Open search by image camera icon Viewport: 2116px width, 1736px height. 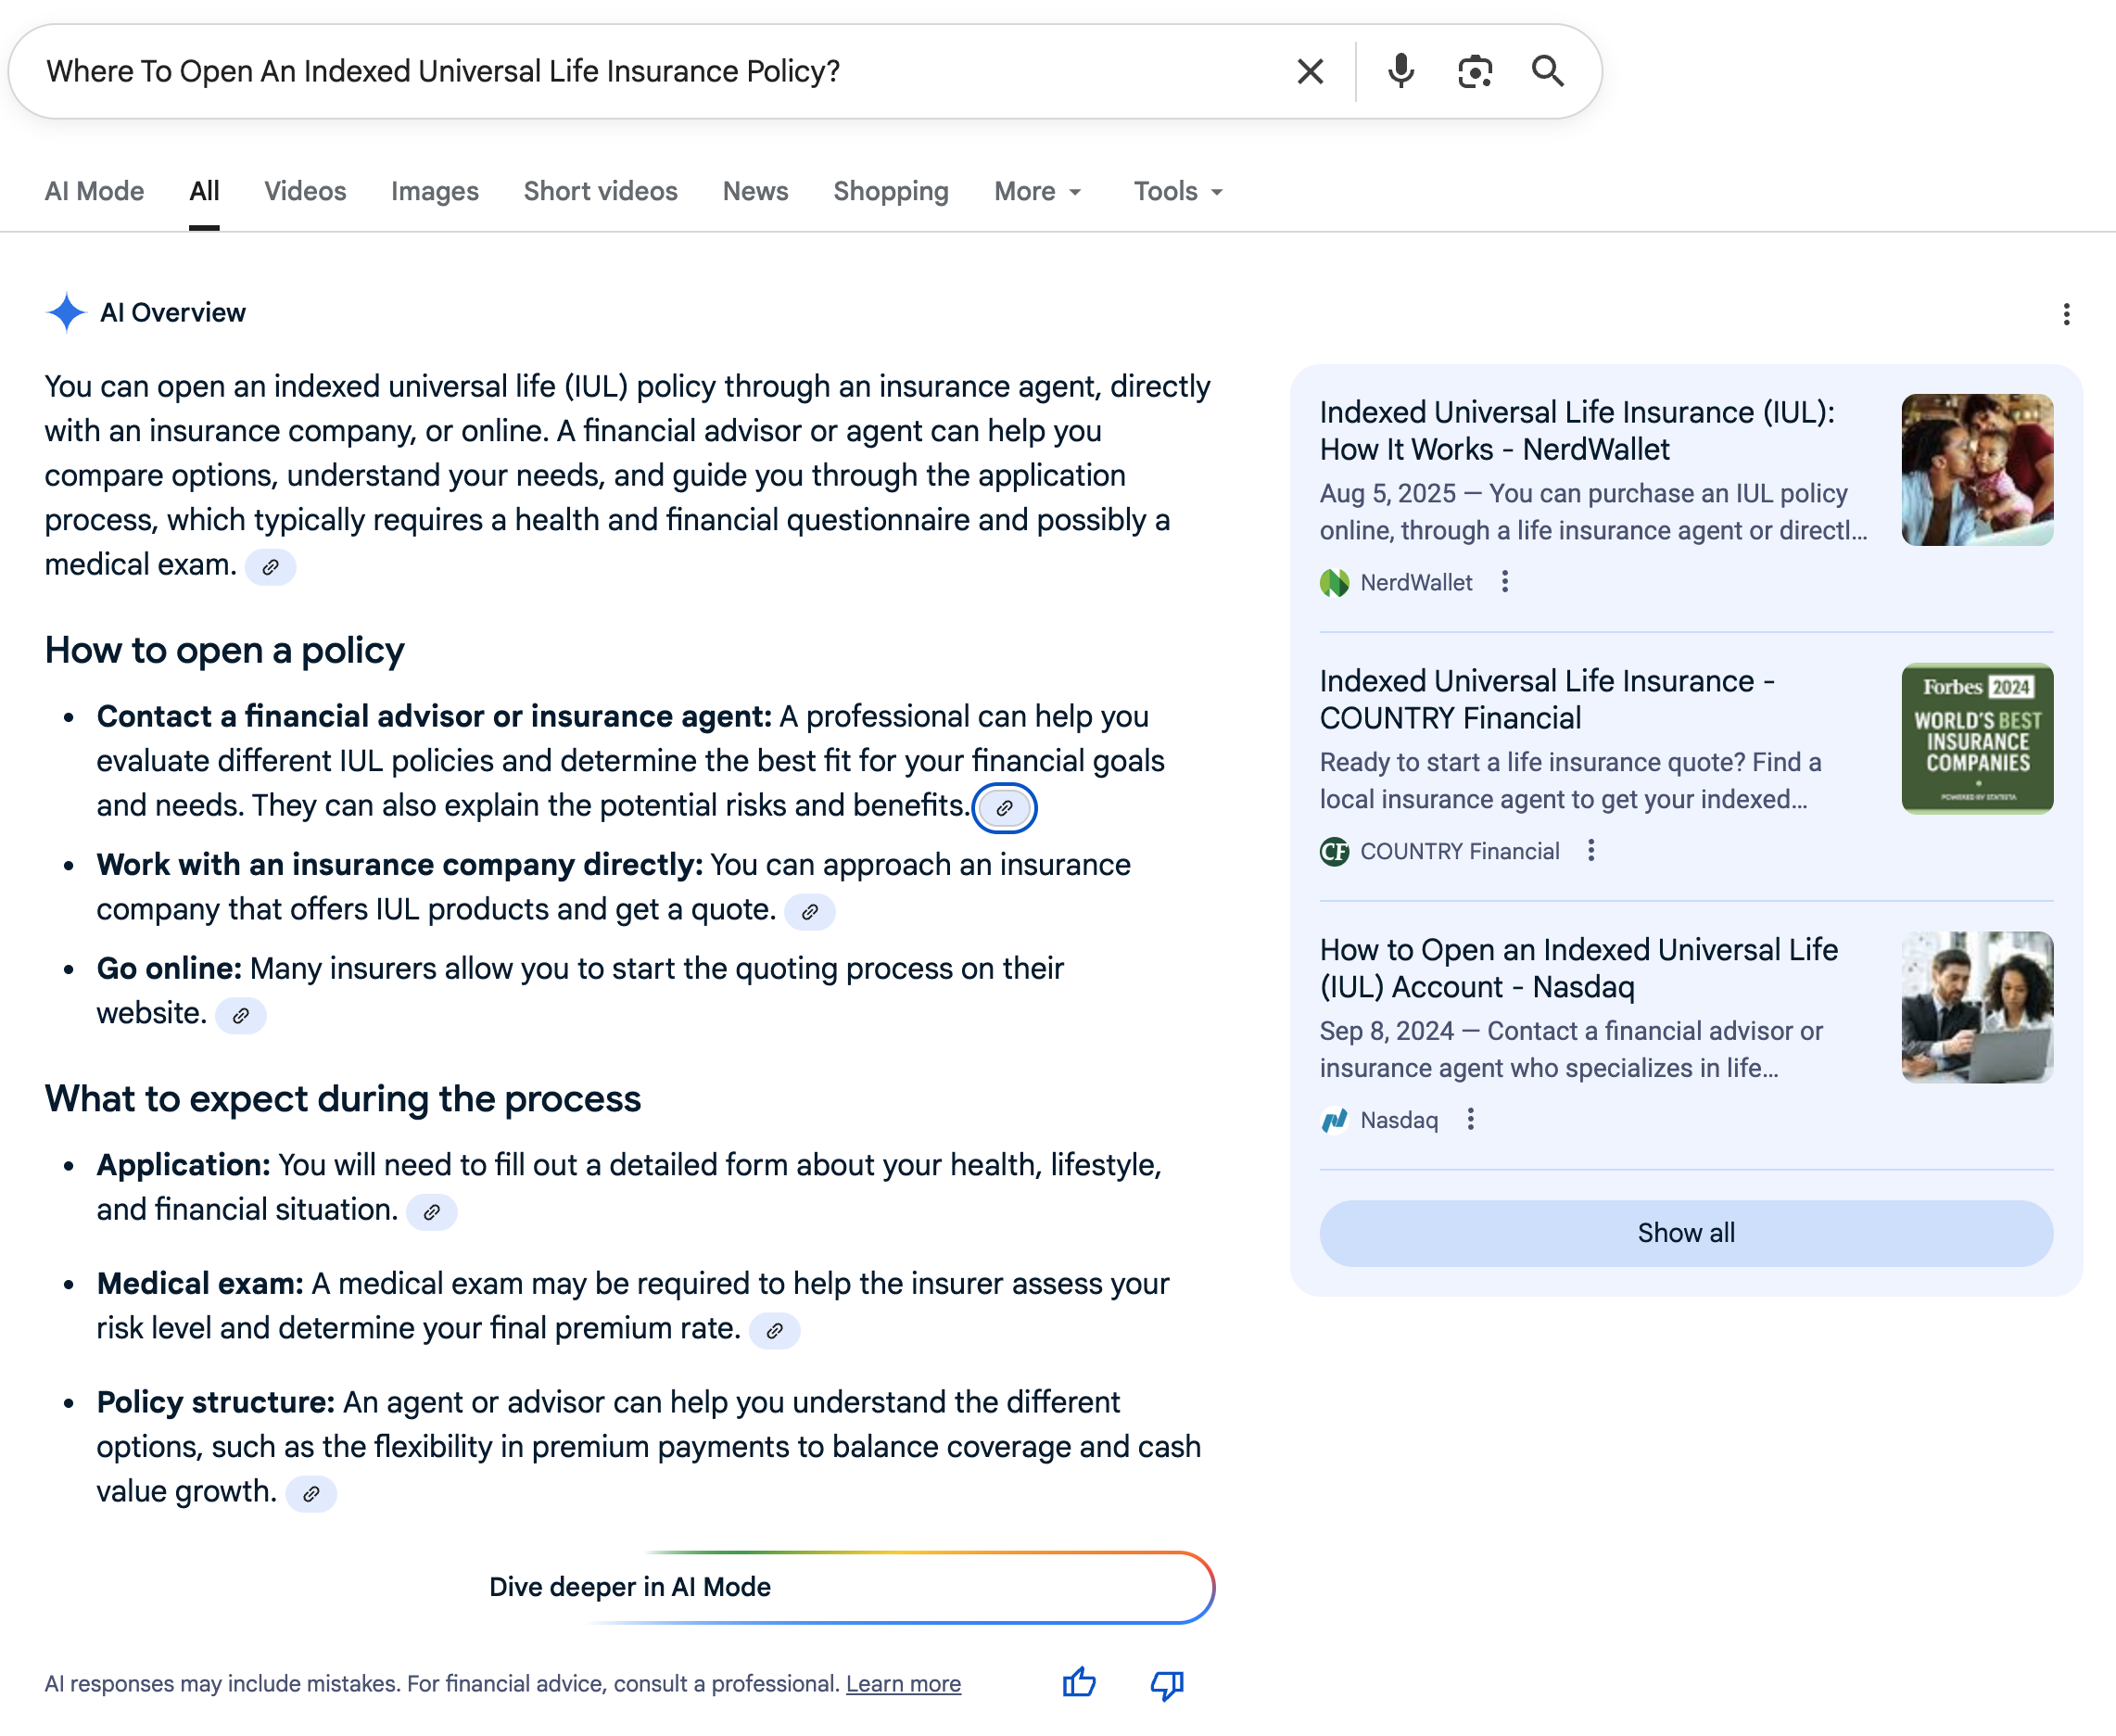(x=1475, y=72)
